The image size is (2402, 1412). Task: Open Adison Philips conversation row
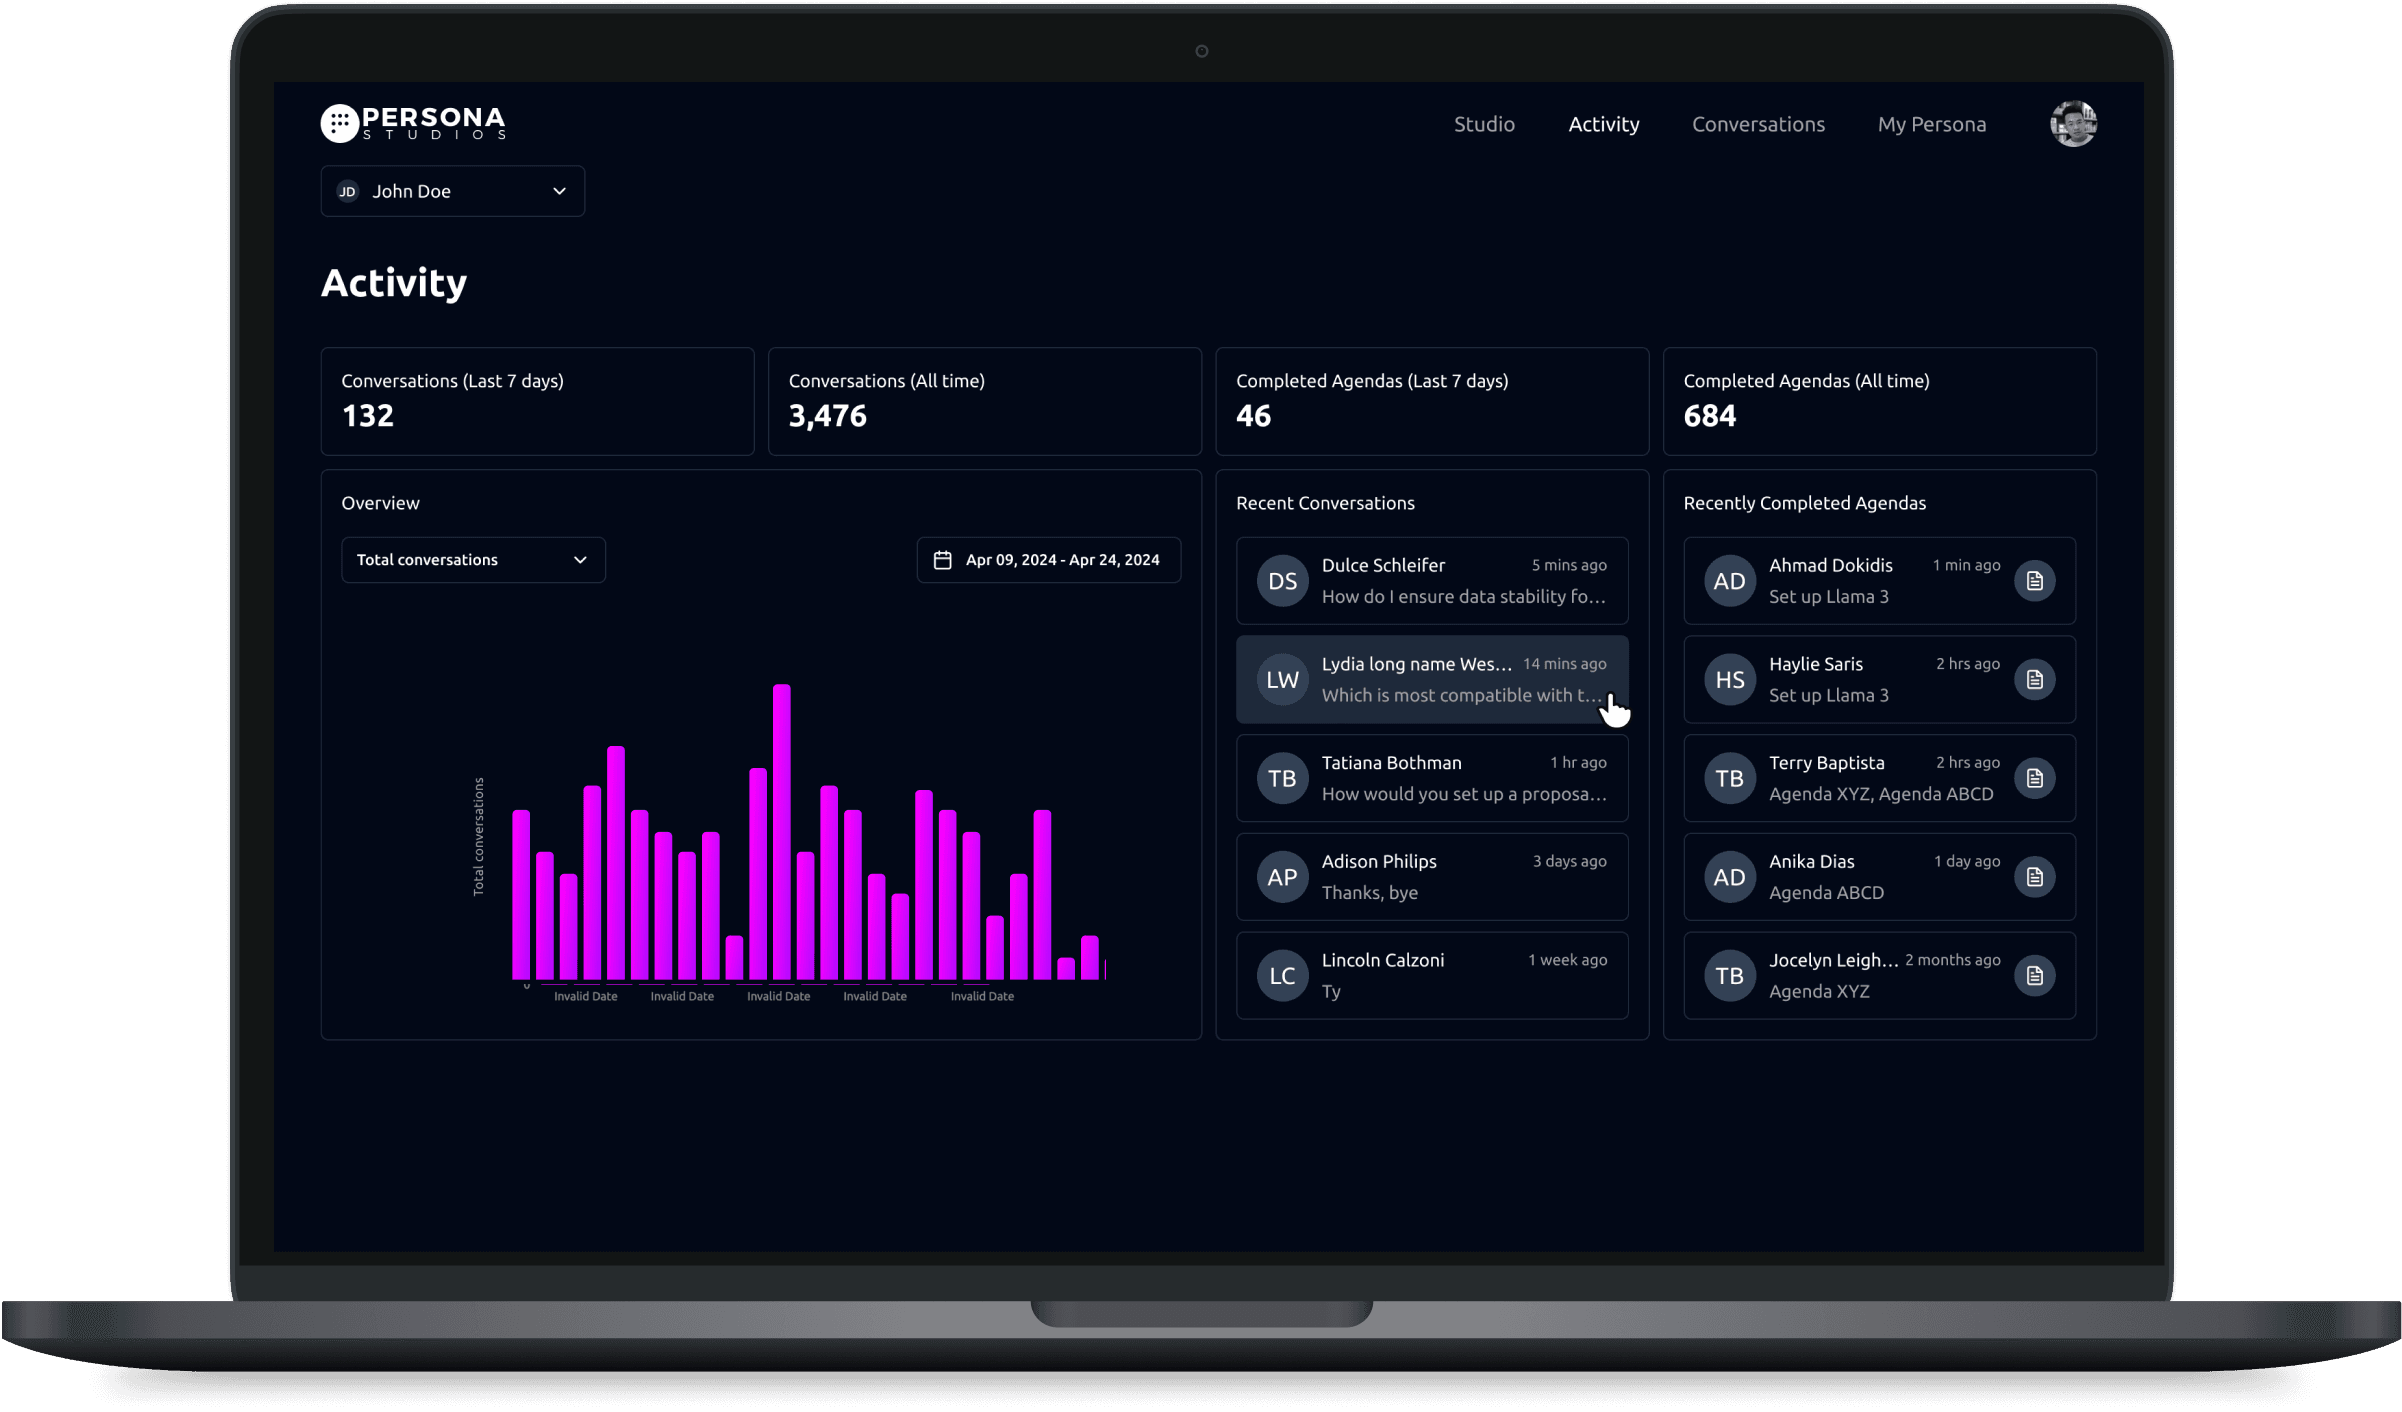click(x=1431, y=877)
